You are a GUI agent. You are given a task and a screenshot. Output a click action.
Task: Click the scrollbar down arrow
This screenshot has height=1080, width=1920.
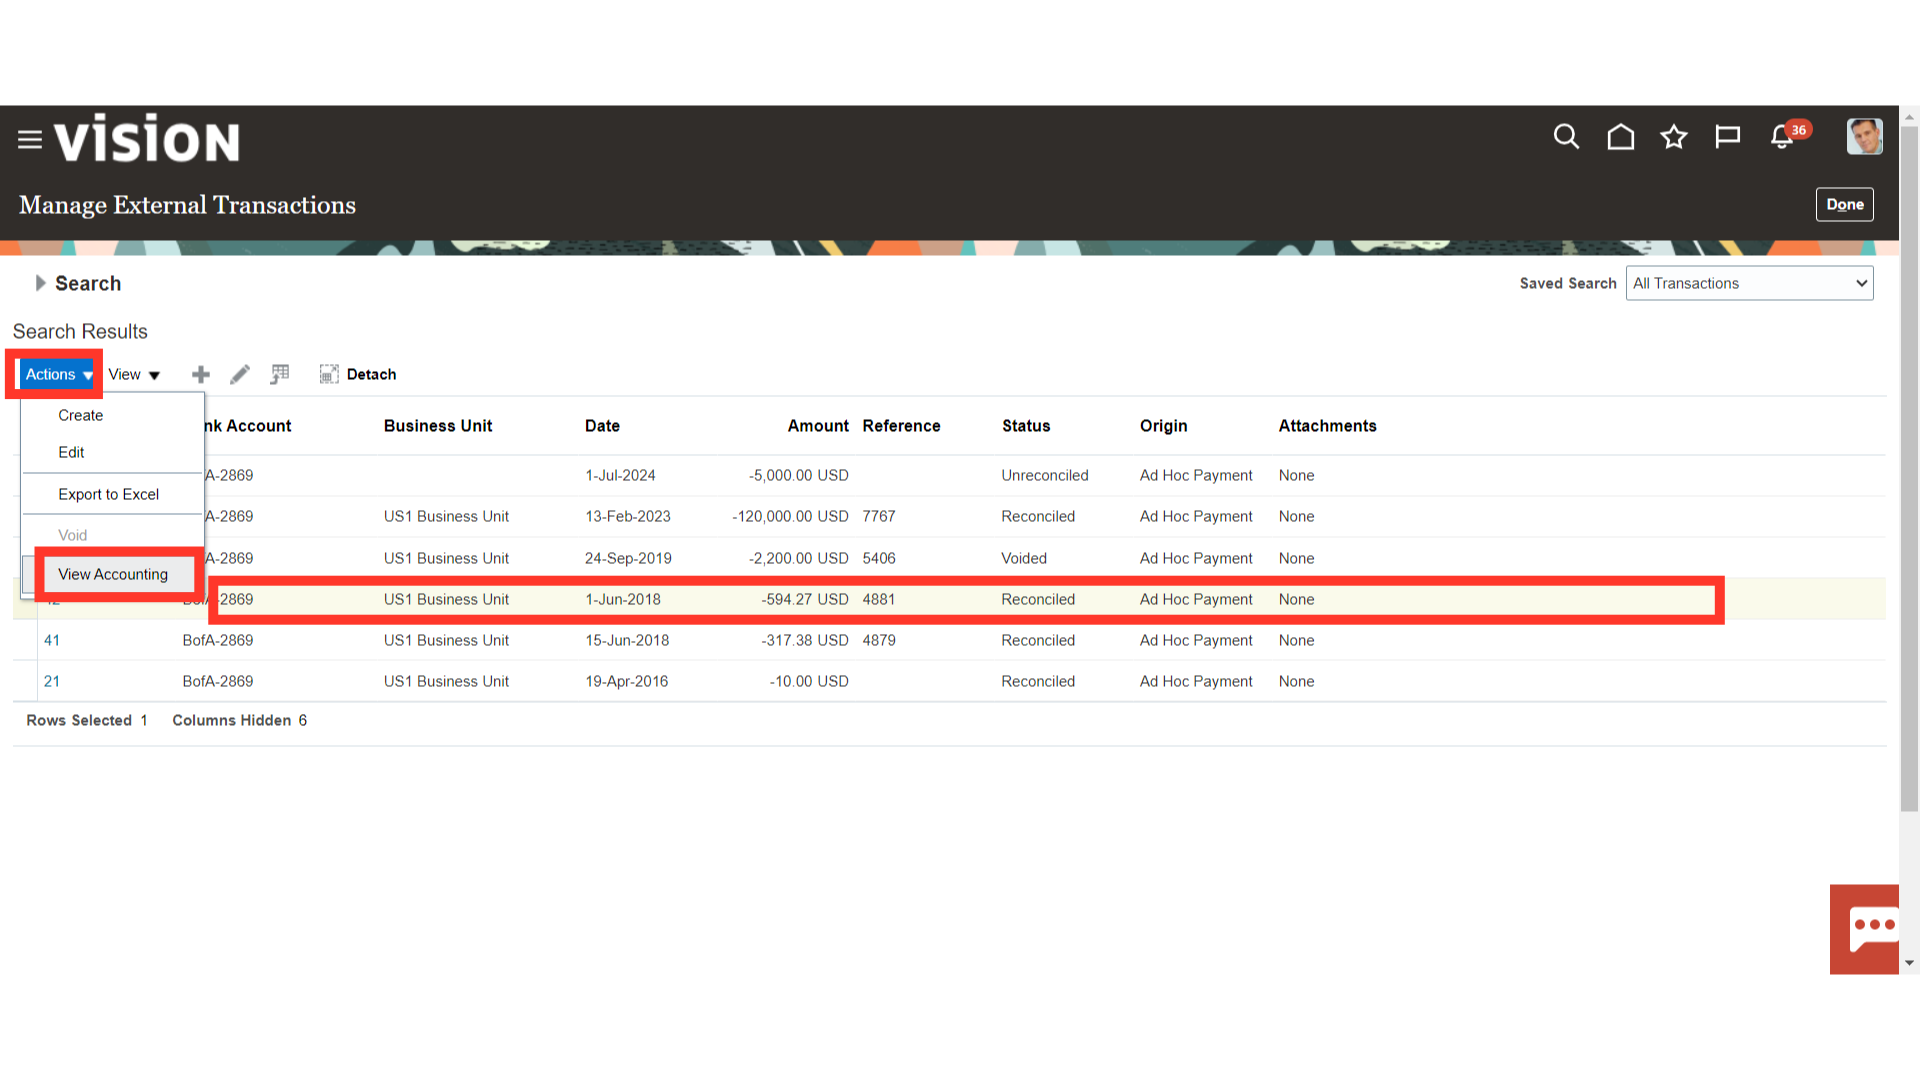click(x=1909, y=963)
